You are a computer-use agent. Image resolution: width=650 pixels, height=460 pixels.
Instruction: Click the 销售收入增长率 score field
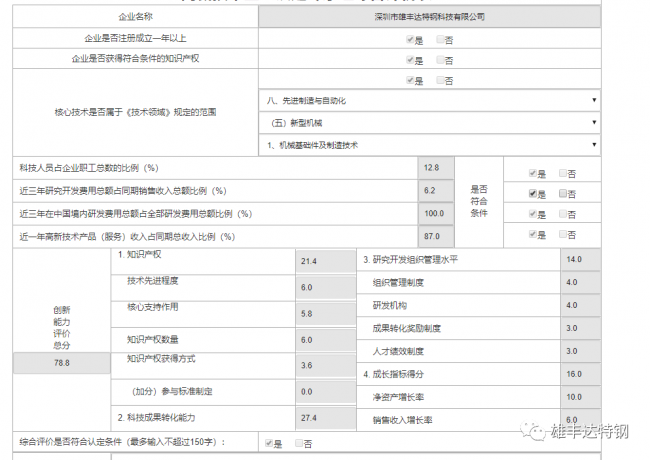coord(580,420)
